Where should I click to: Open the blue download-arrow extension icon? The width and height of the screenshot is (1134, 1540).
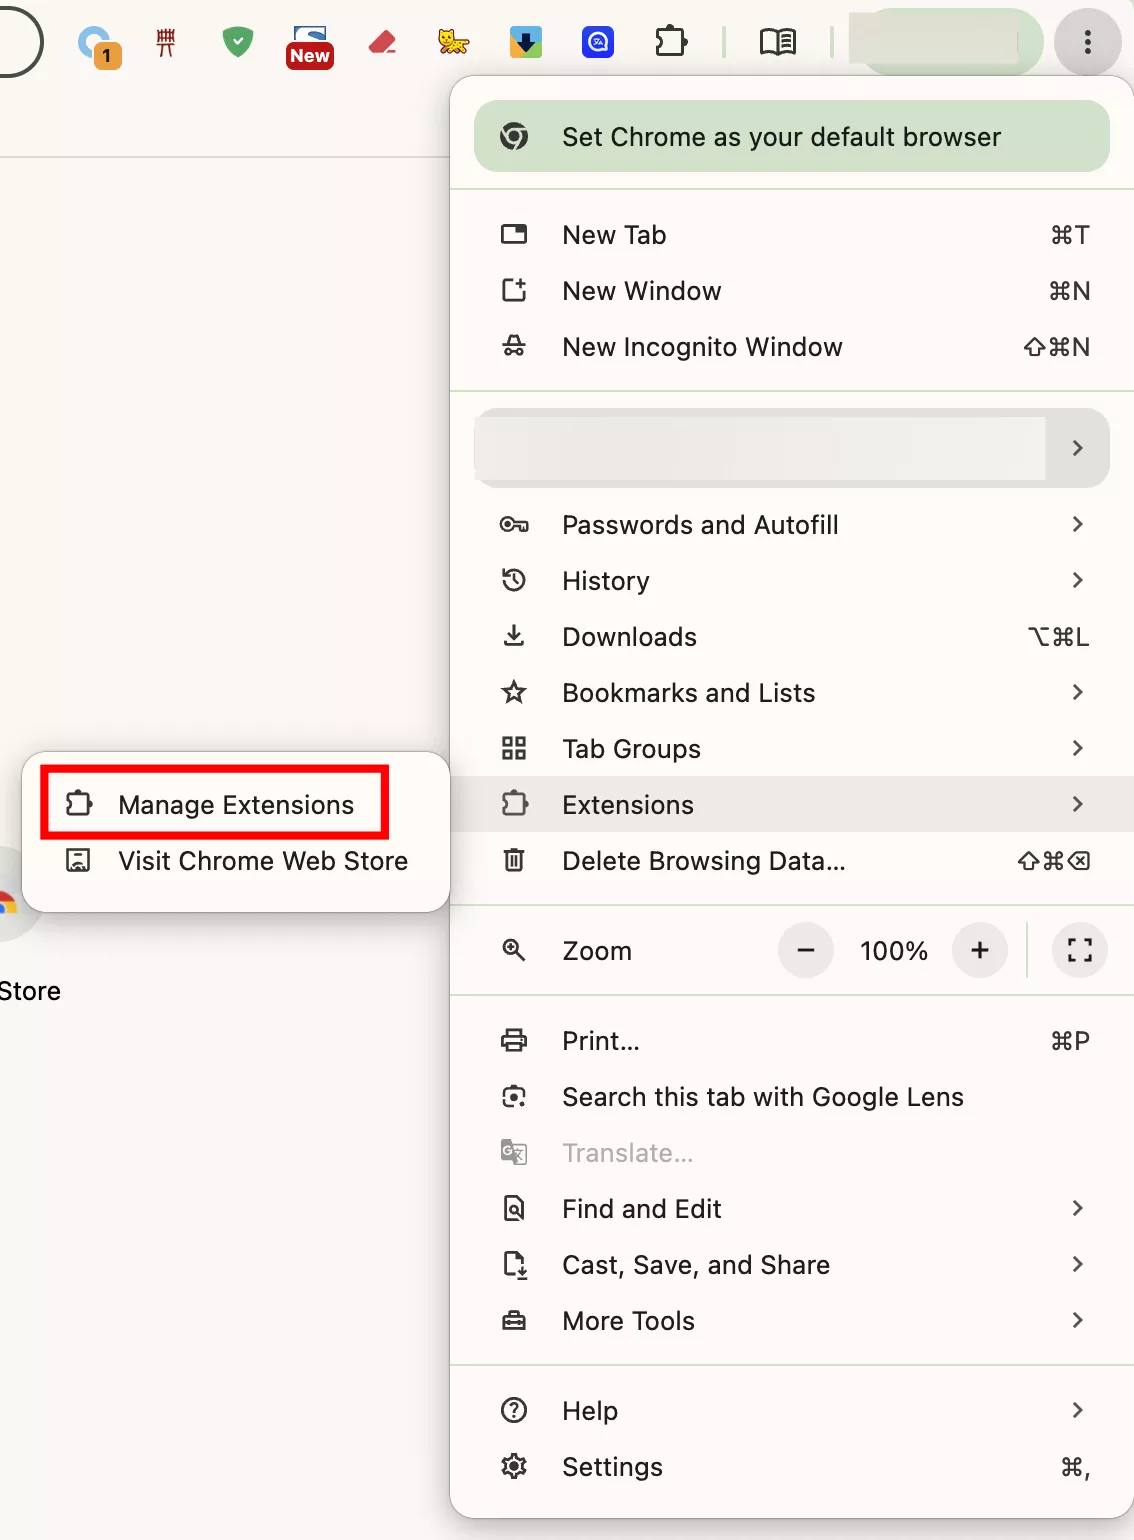[525, 42]
